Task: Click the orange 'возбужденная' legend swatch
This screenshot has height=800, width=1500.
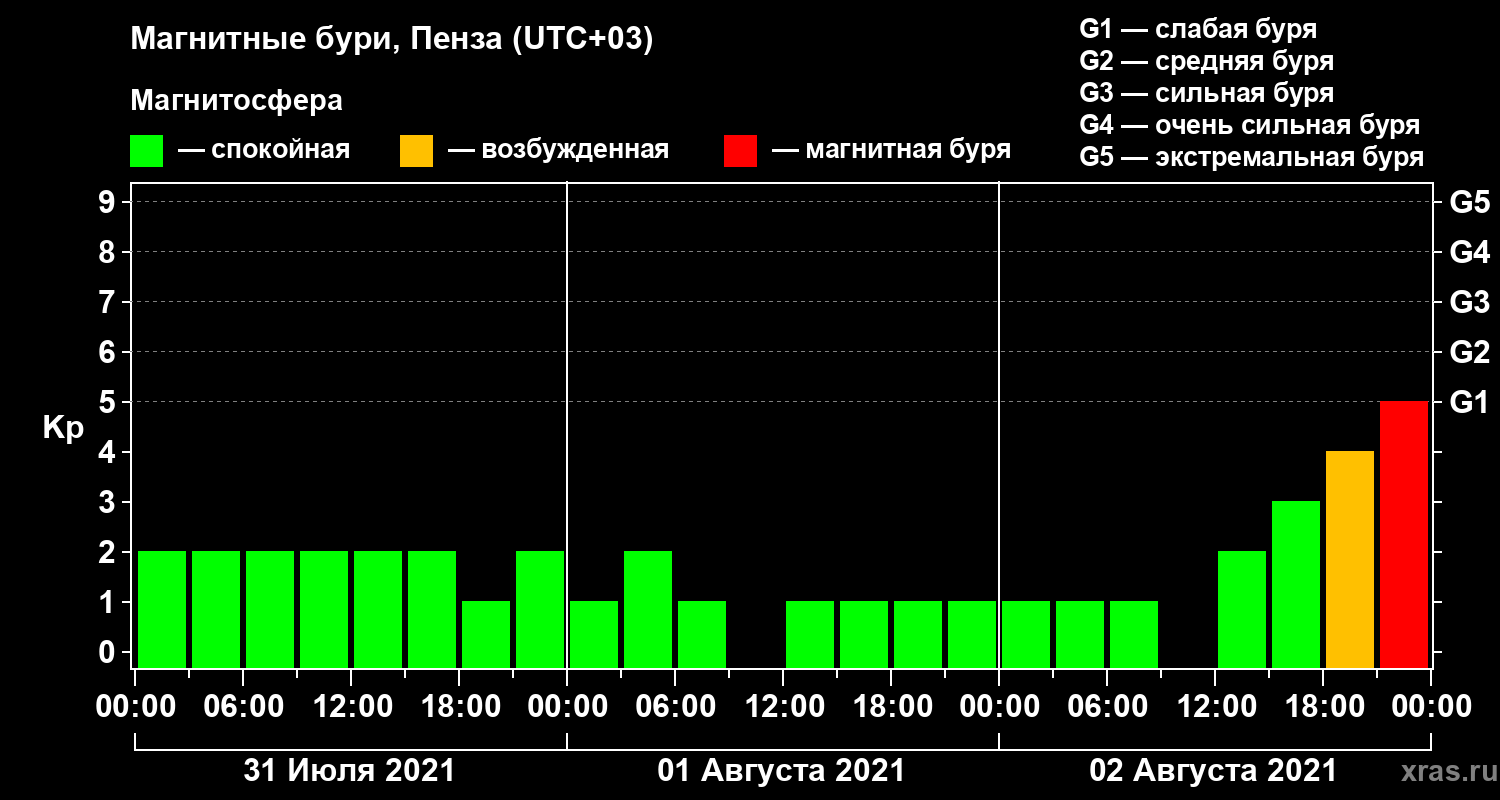Action: point(416,151)
